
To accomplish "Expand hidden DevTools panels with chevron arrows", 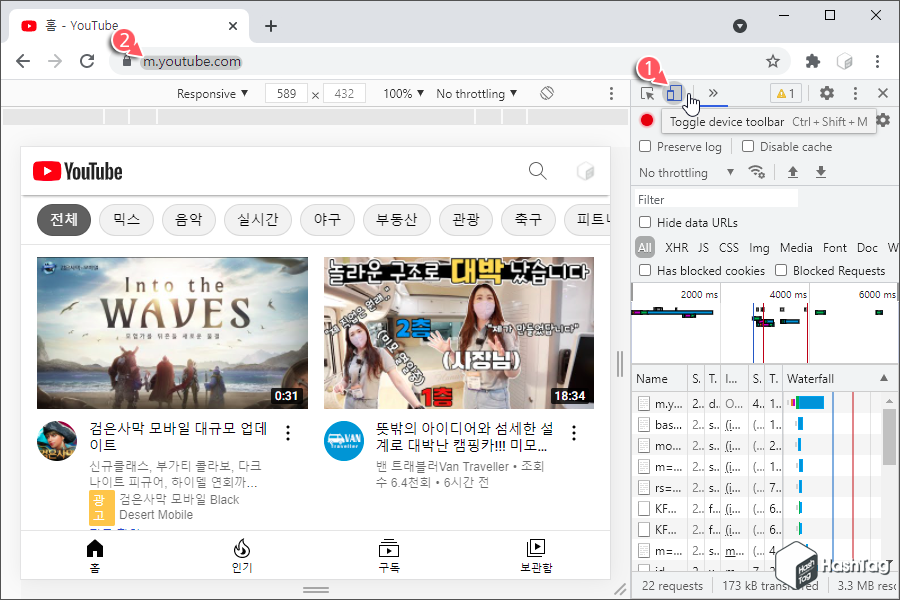I will click(712, 92).
